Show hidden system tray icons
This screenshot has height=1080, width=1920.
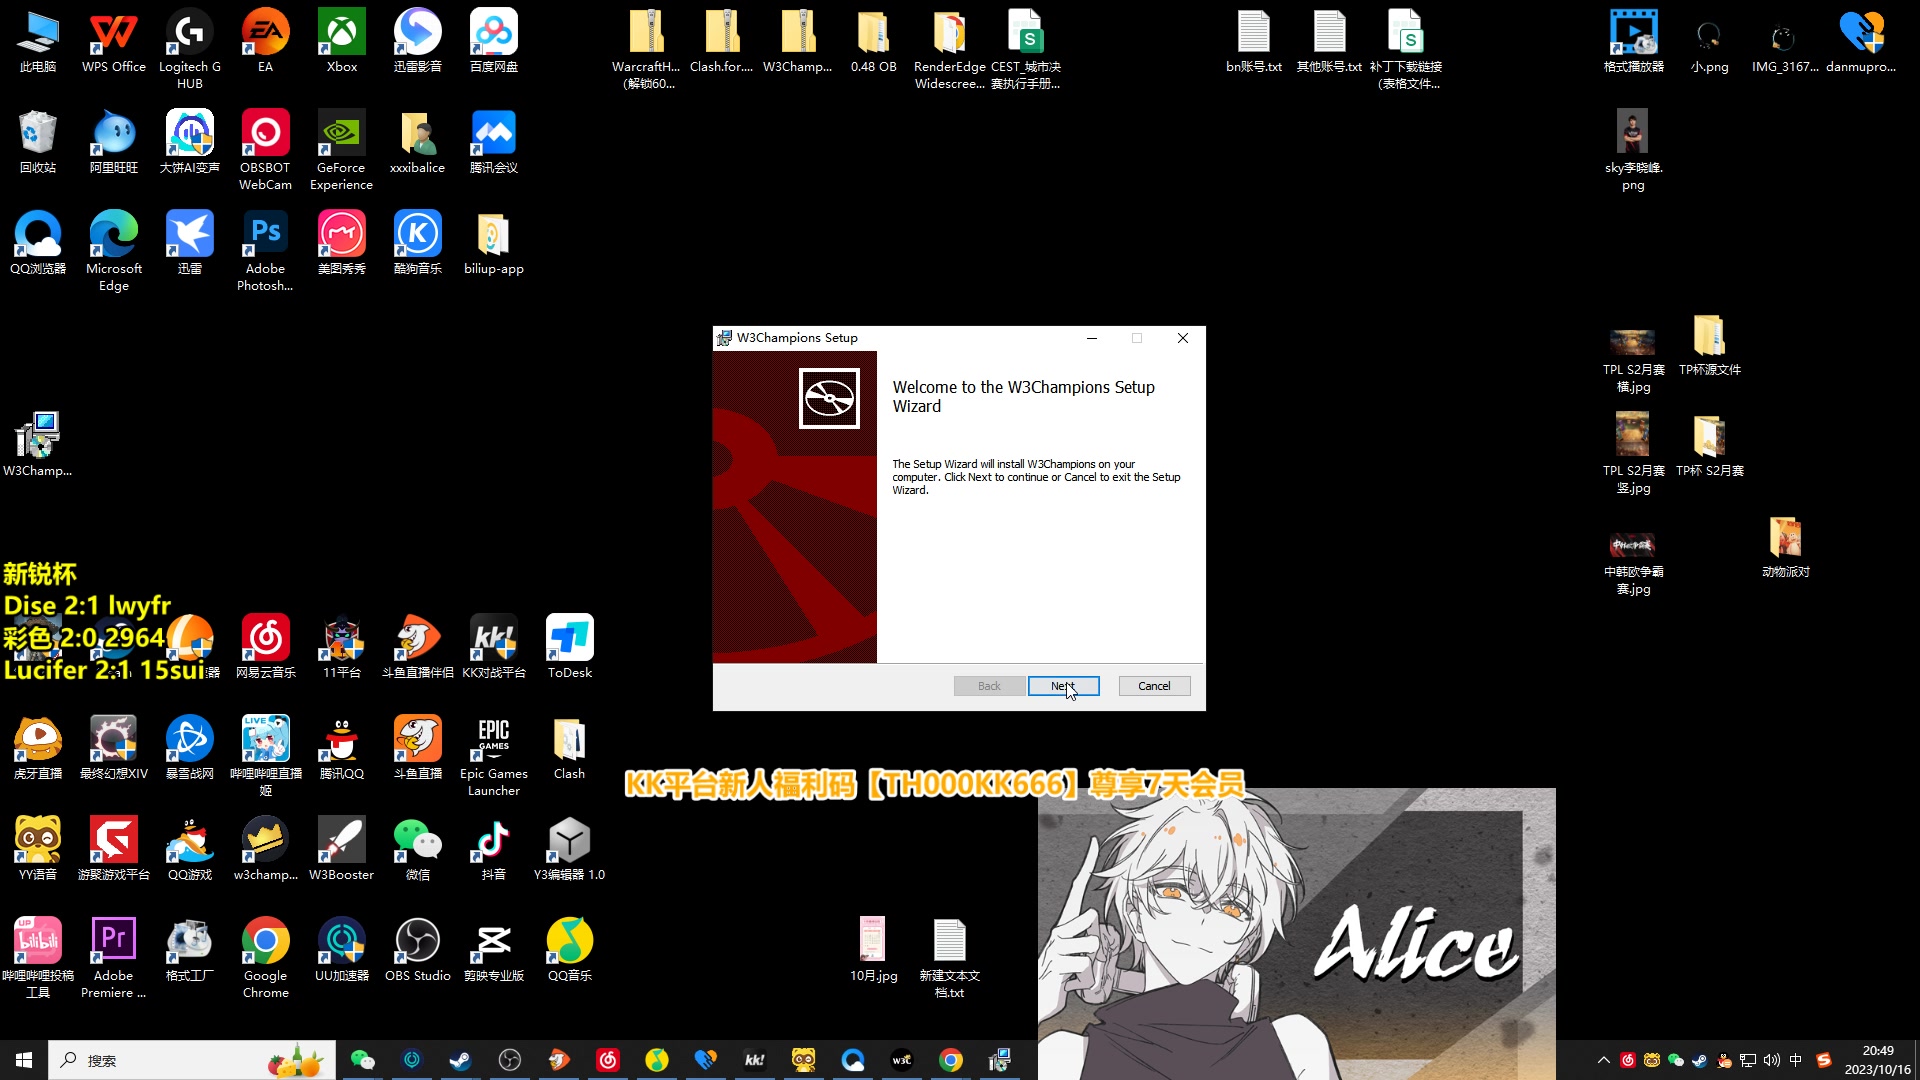(1604, 1060)
